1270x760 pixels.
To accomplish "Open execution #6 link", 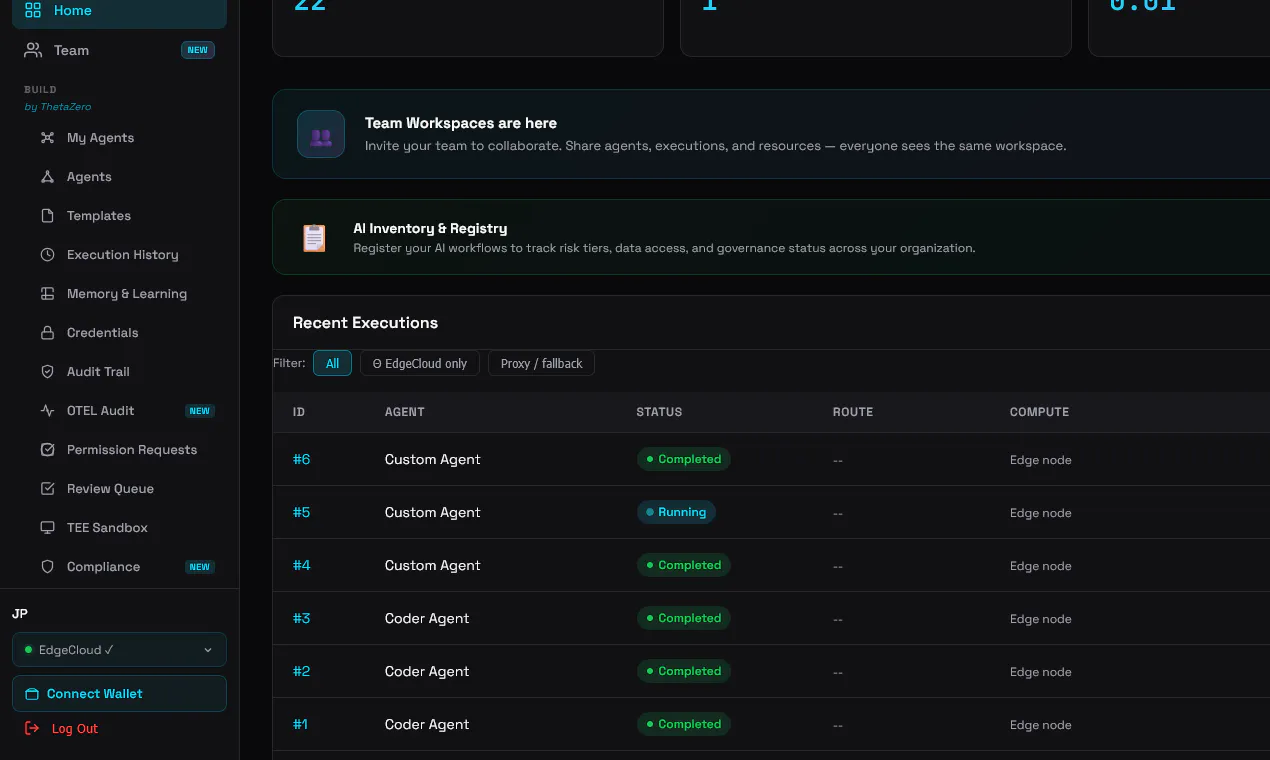I will click(301, 459).
